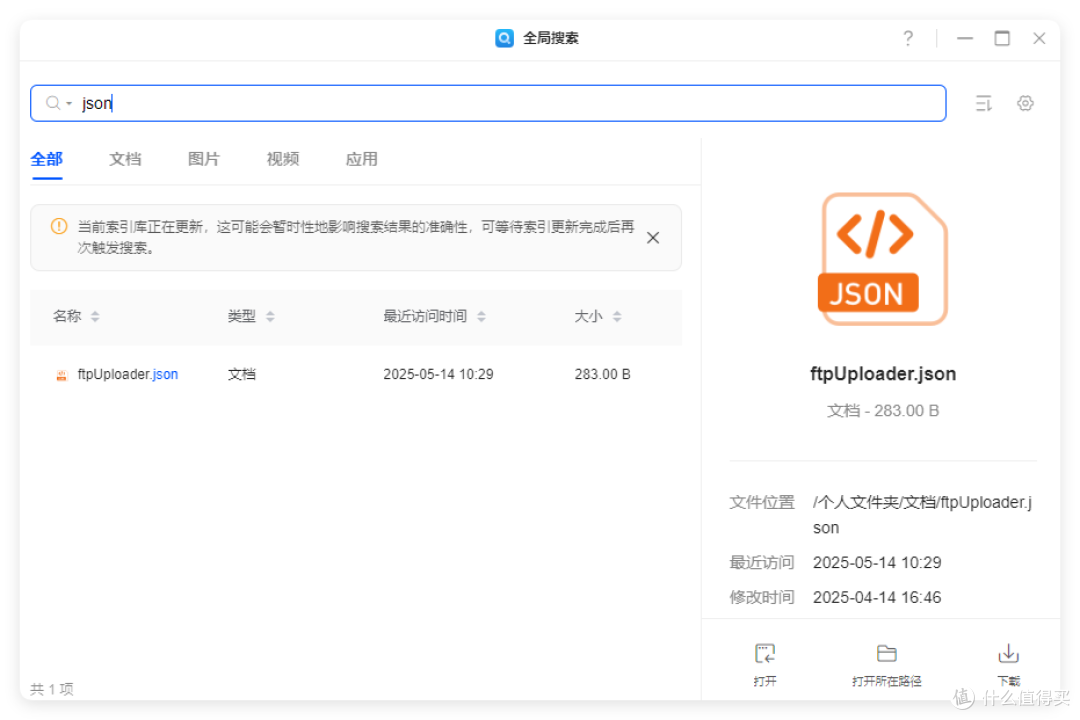The width and height of the screenshot is (1080, 720).
Task: Minimize the 全局搜索 window
Action: (964, 38)
